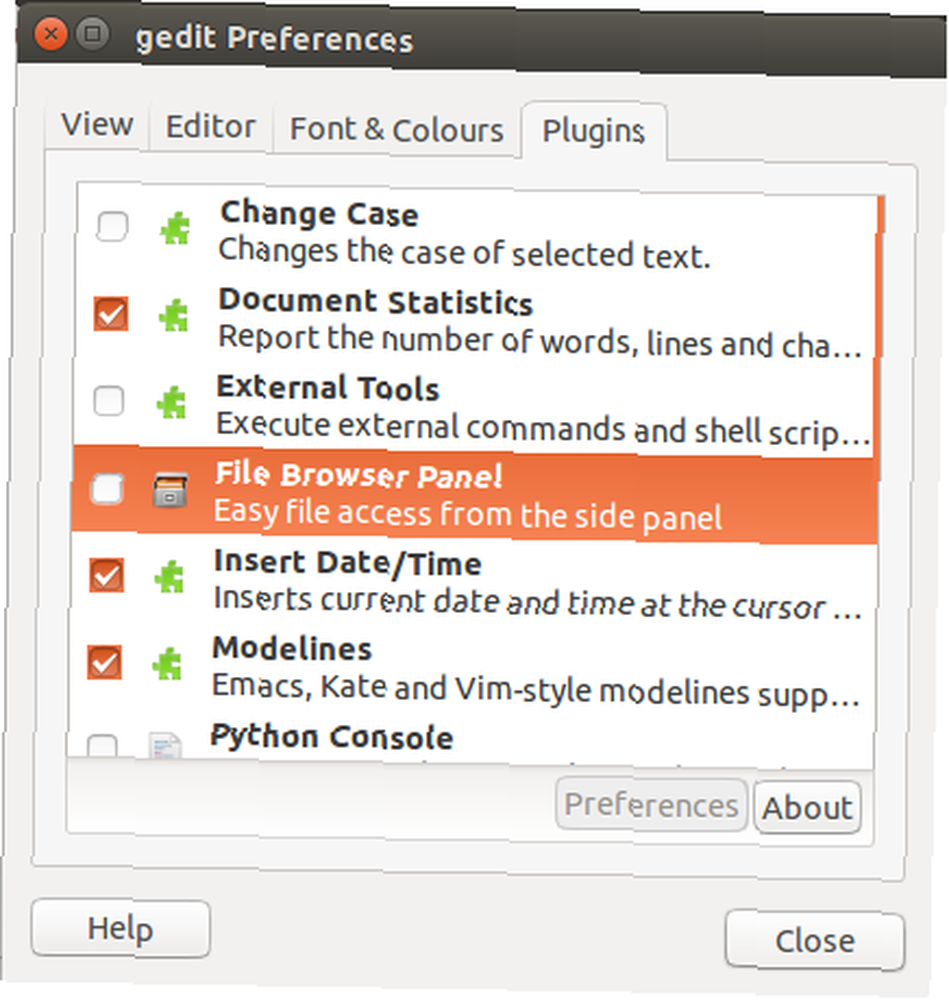Click the Modelines plugin puzzle icon
The width and height of the screenshot is (949, 1000).
[167, 664]
